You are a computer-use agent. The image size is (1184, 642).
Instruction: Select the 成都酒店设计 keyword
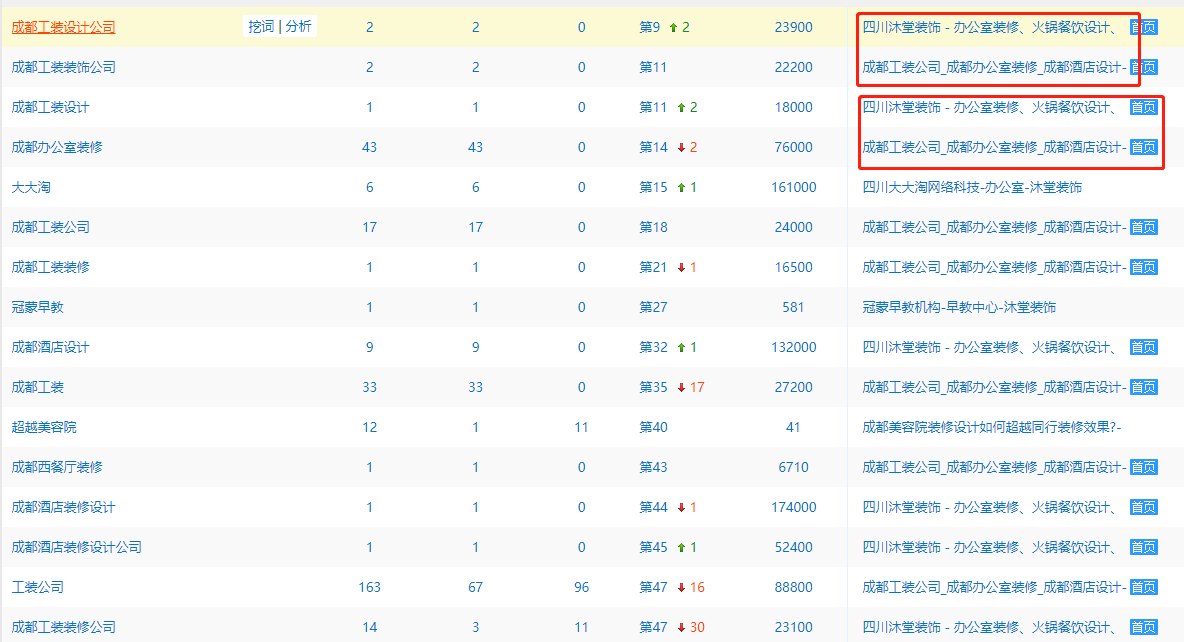51,347
